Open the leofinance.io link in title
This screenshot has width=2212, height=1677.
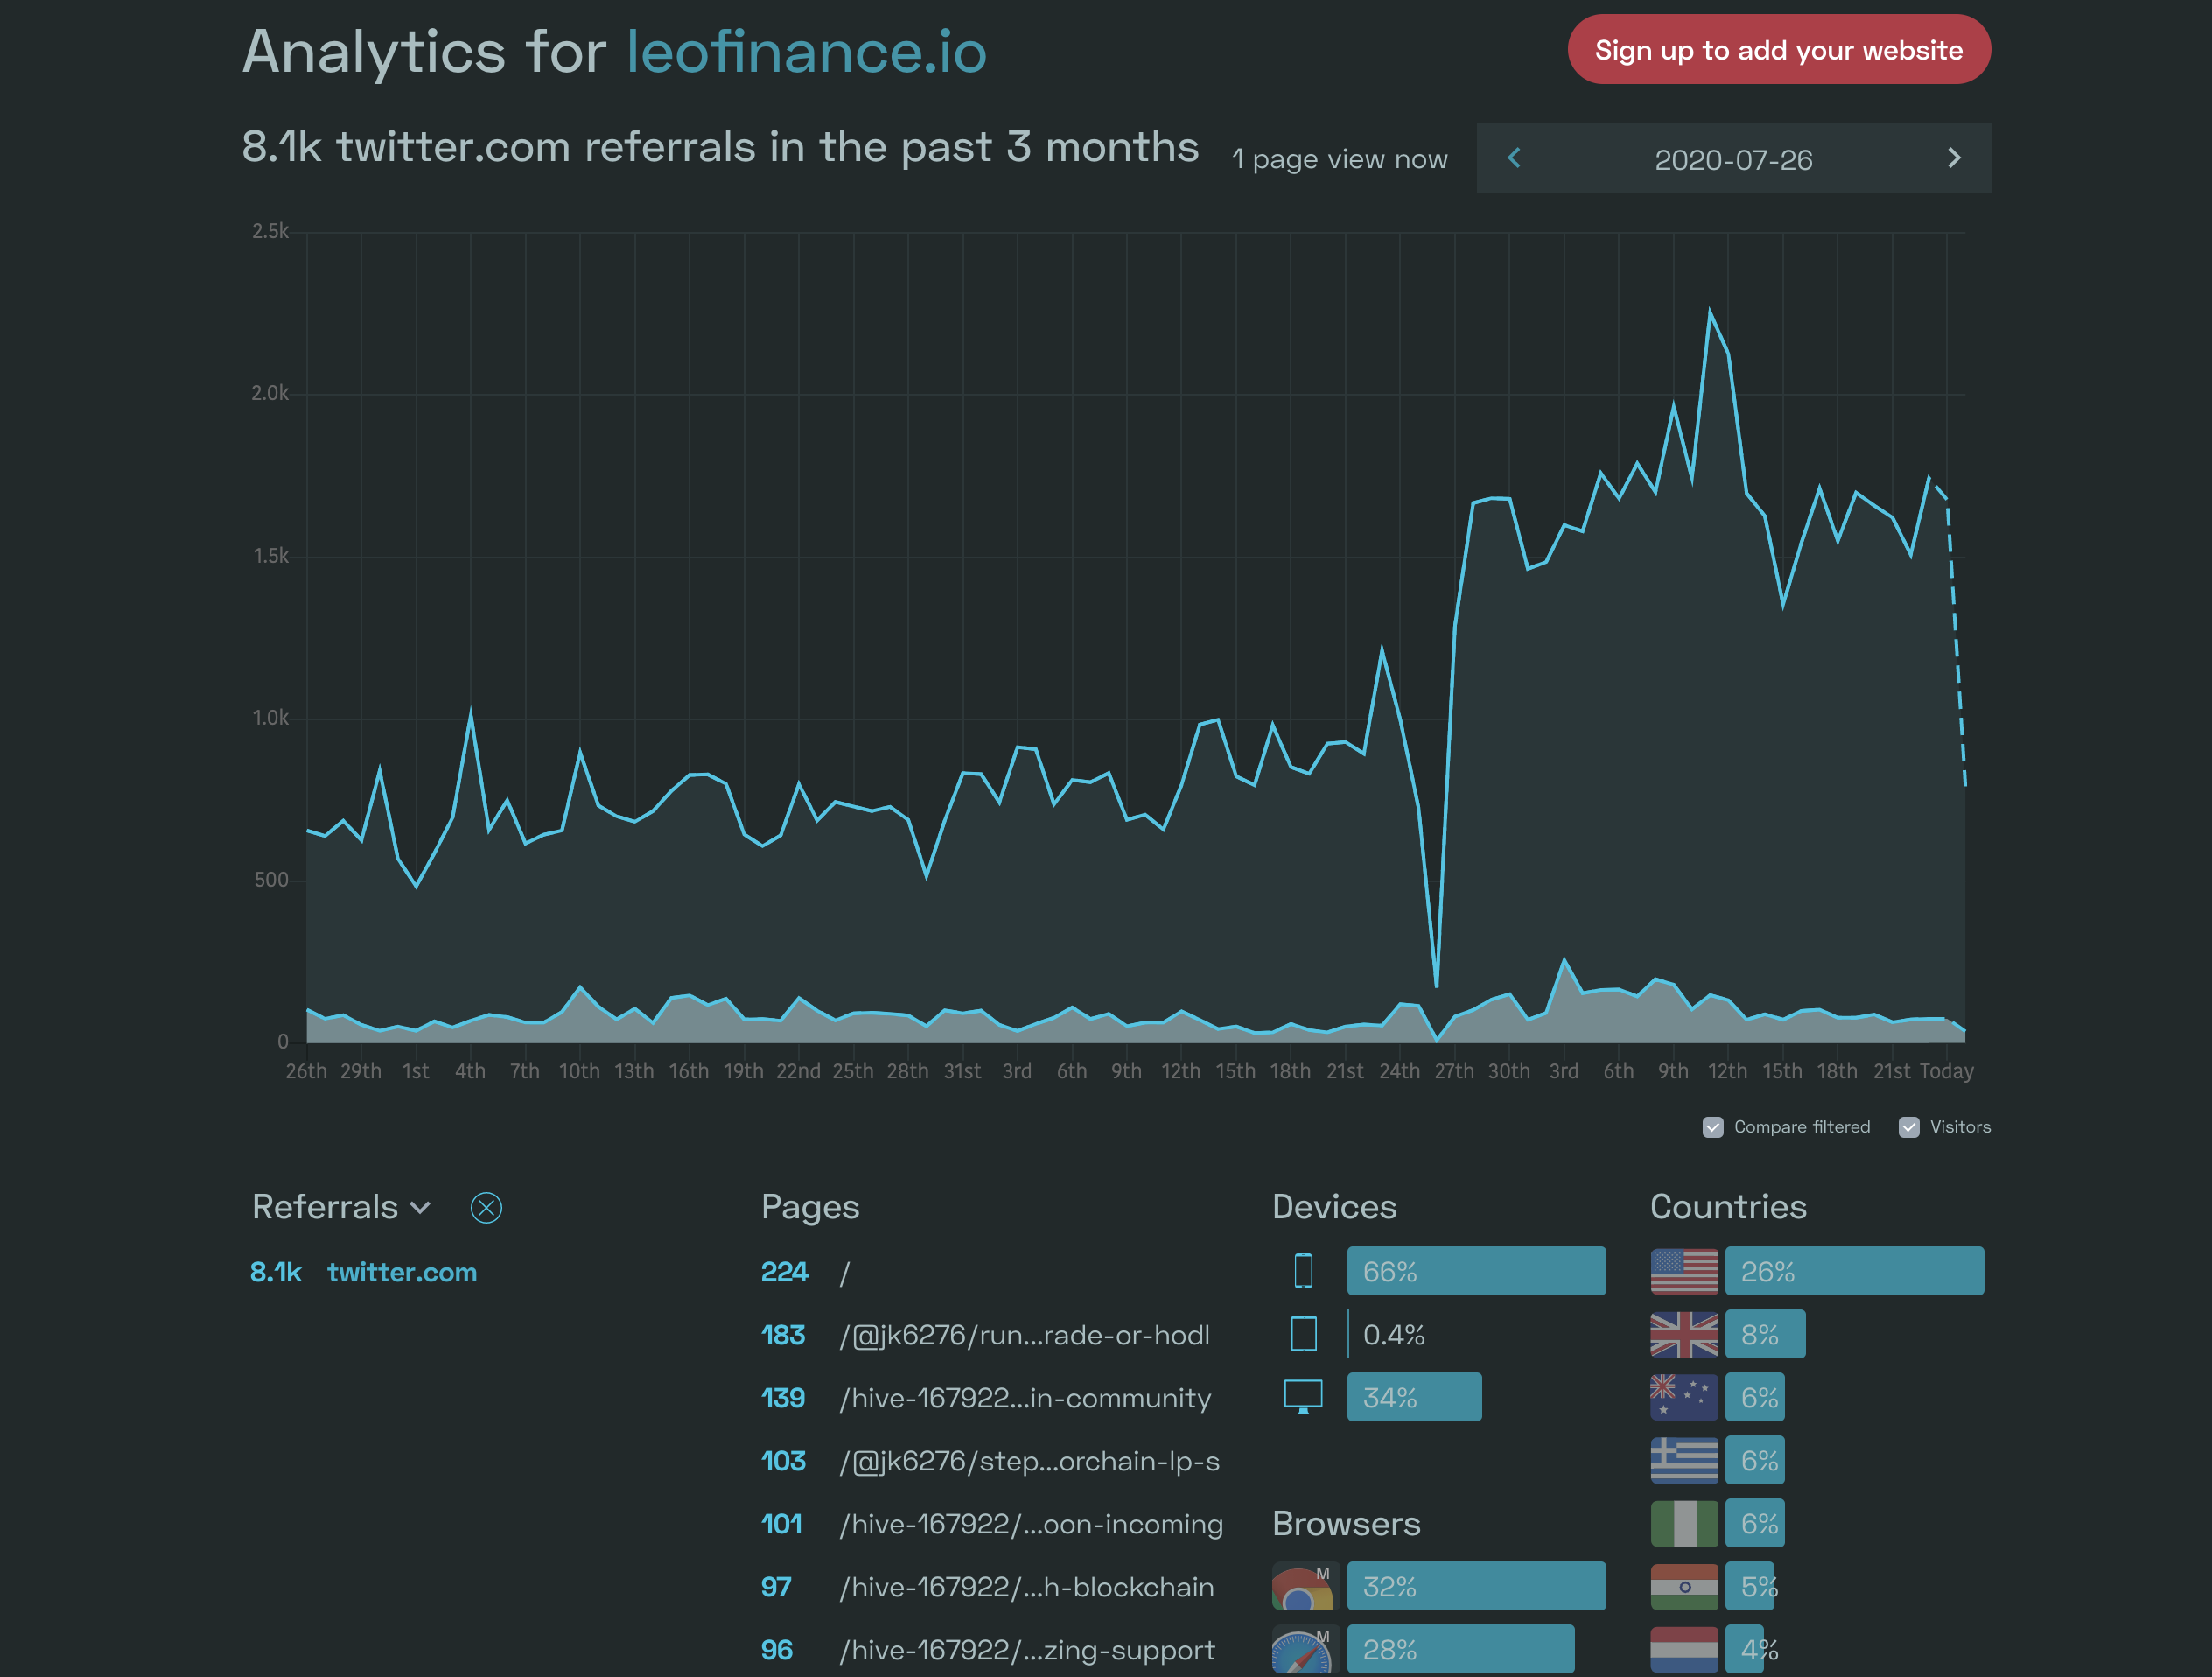pos(806,52)
